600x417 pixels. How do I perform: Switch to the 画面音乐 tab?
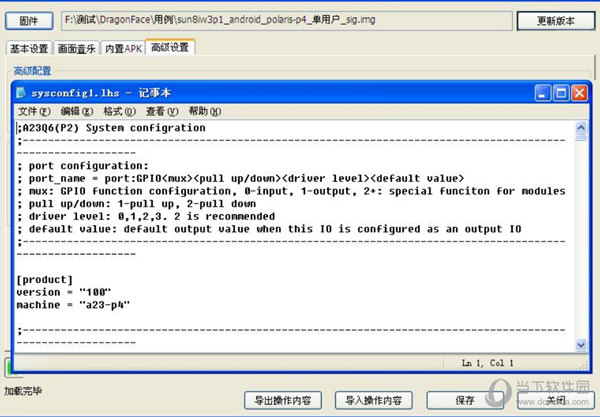[77, 49]
